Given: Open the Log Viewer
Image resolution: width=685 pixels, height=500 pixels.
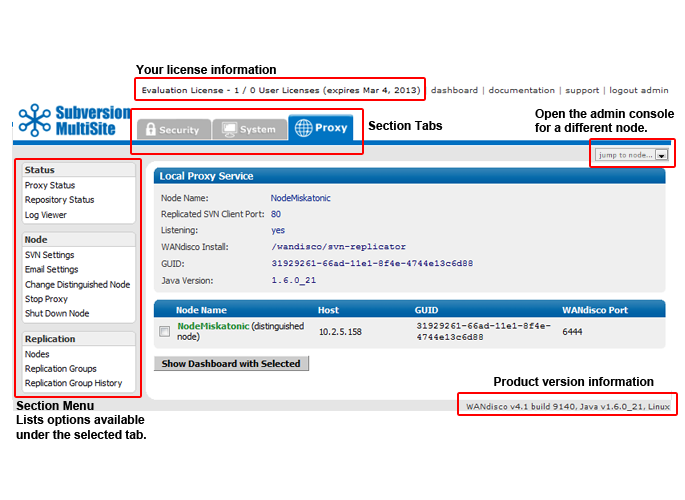Looking at the screenshot, I should 46,215.
